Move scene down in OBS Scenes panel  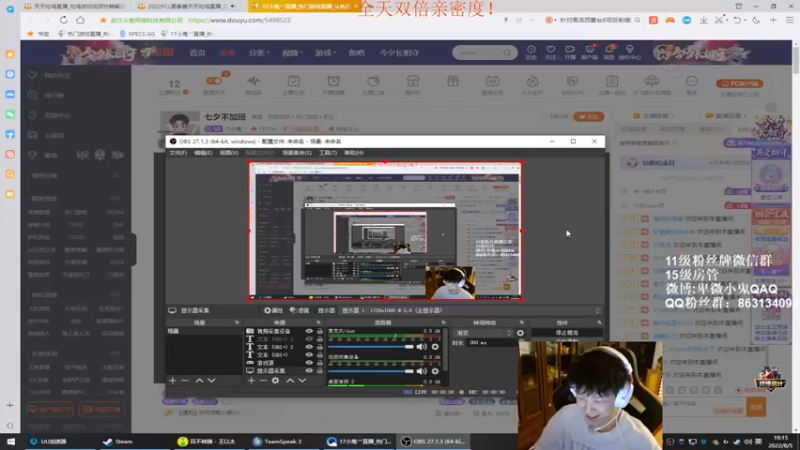pyautogui.click(x=211, y=381)
